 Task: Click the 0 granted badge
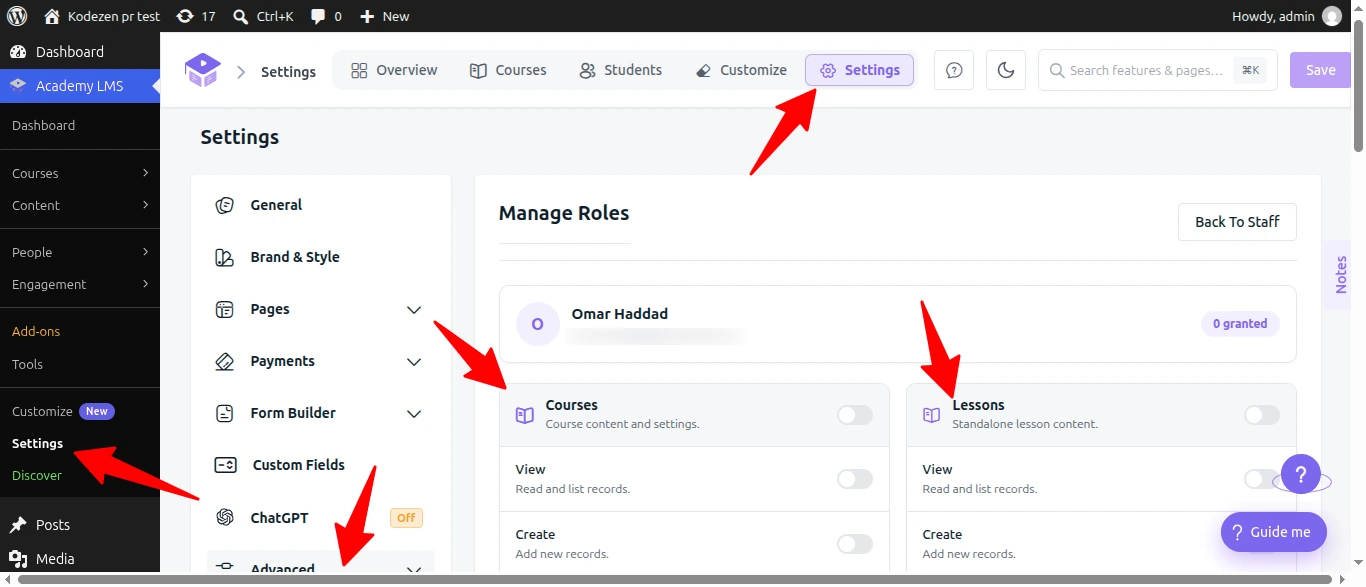(1240, 324)
